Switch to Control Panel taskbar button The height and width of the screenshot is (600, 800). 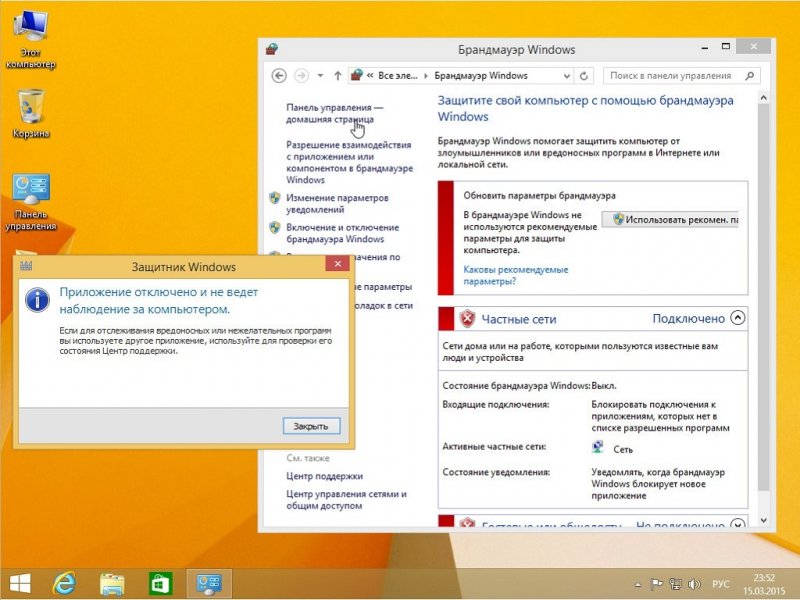(x=209, y=584)
